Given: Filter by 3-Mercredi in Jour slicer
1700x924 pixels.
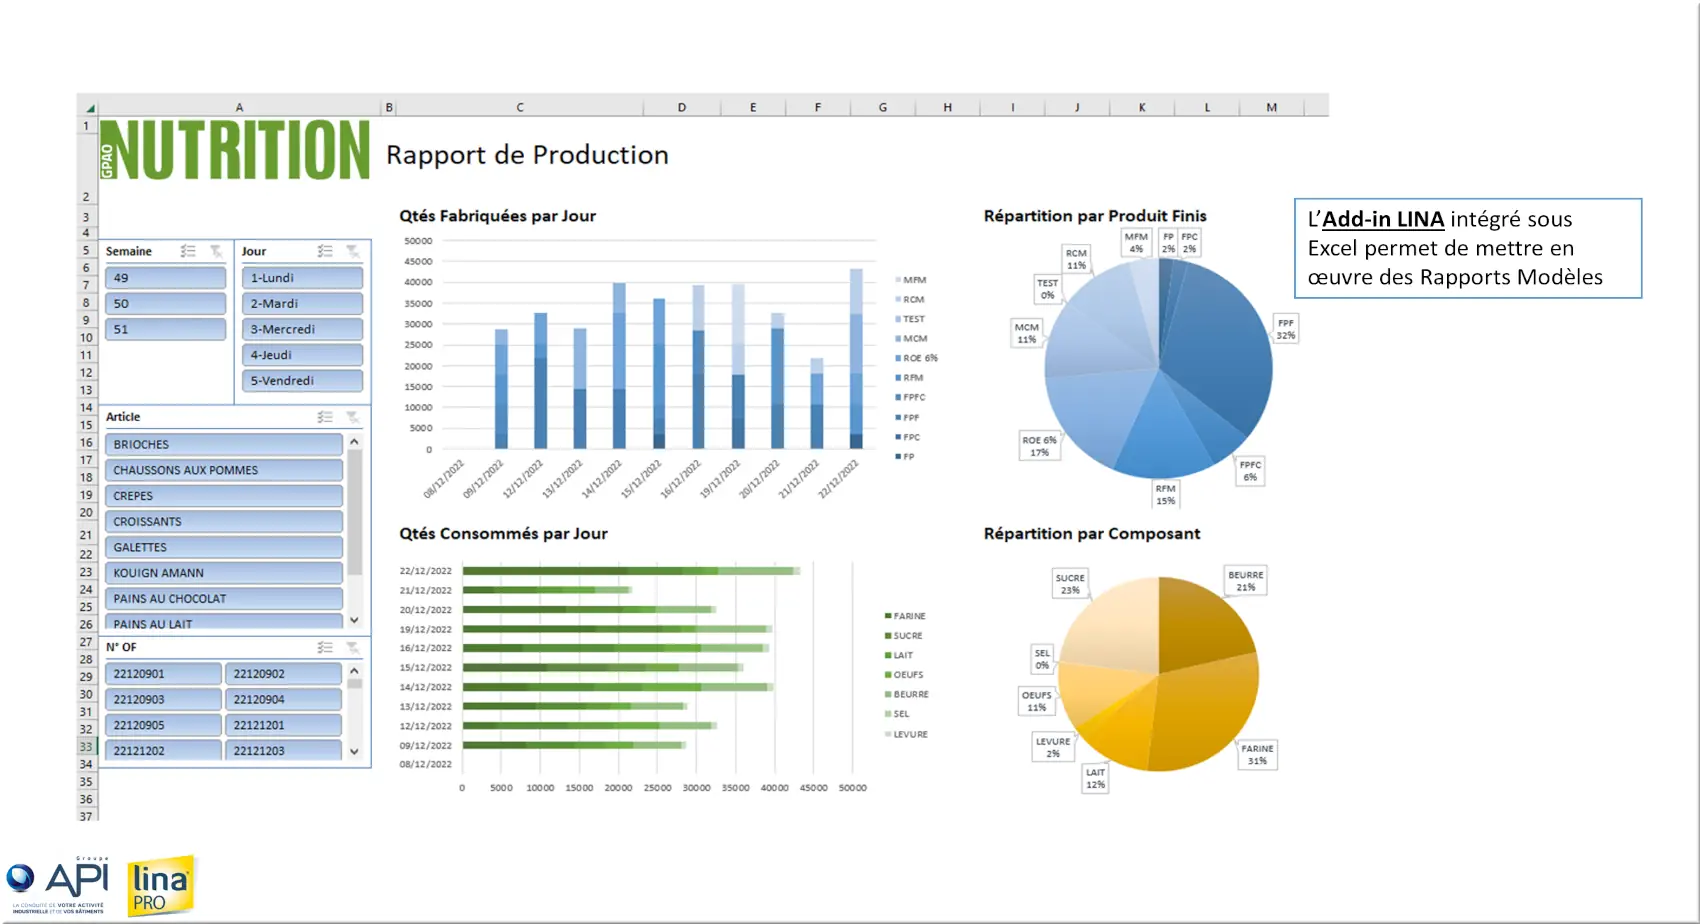Looking at the screenshot, I should 302,329.
